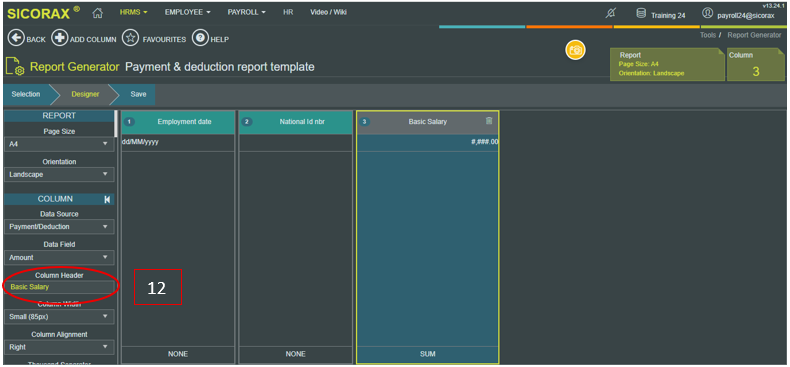Click the Report page size summary card
Screen dimensions: 790x367
(667, 65)
